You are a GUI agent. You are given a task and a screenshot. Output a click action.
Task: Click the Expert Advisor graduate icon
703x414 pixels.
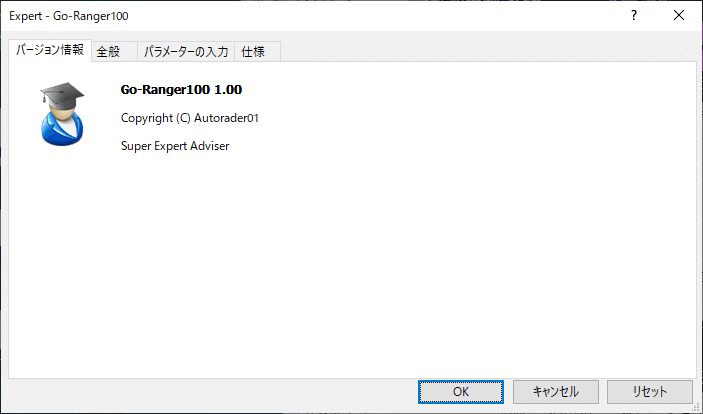pos(62,114)
